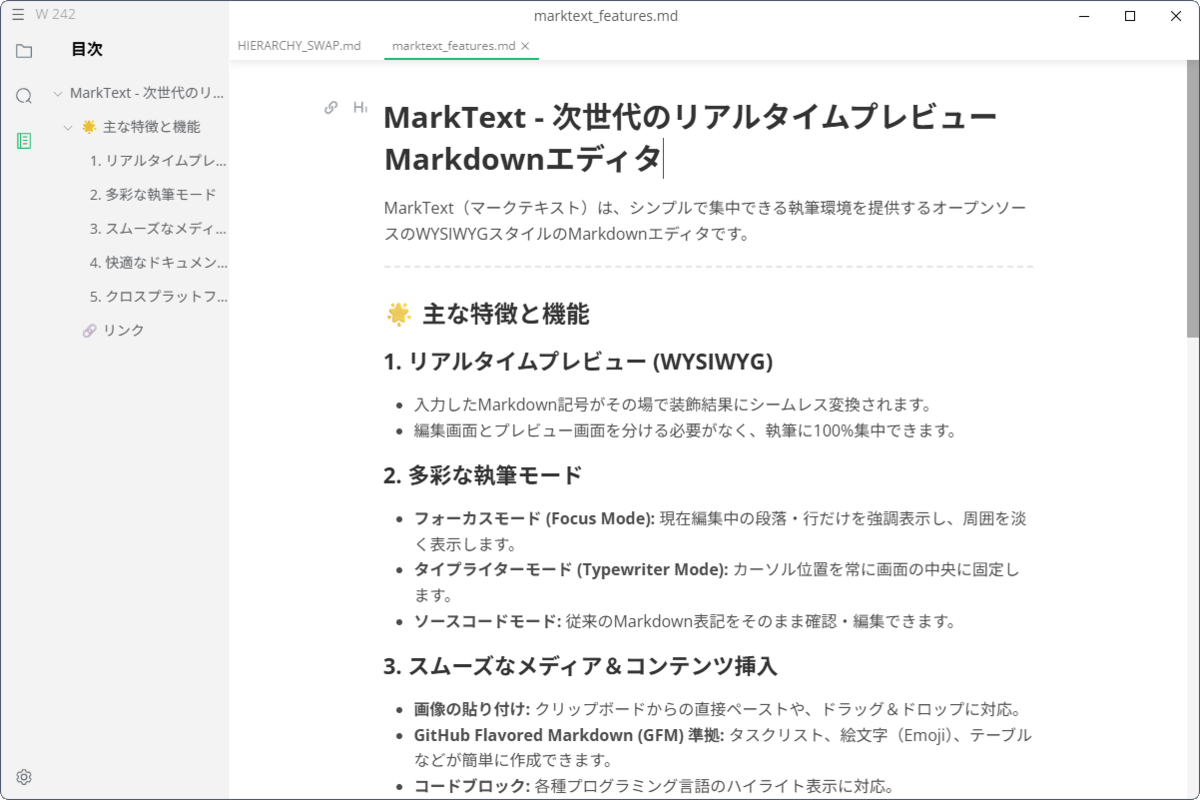Click heading 2. 多彩な執筆モード in editor
This screenshot has height=800, width=1200.
pos(483,475)
